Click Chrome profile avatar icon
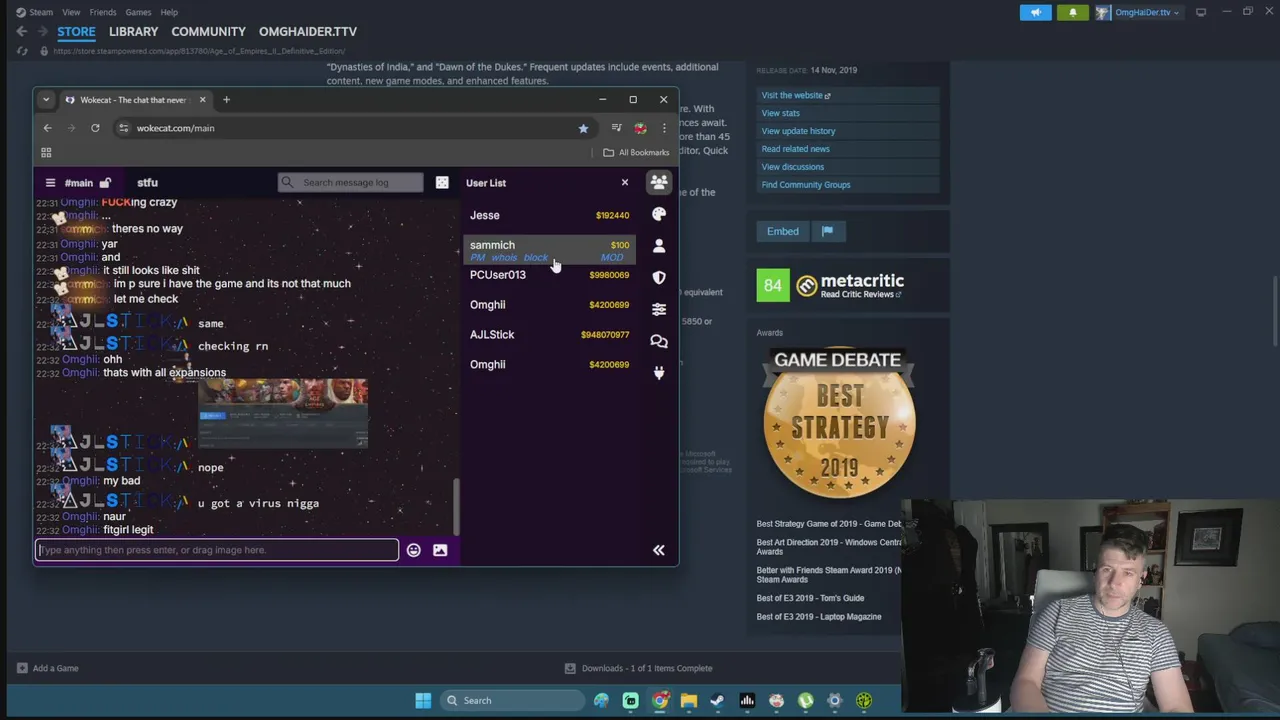 pos(640,128)
